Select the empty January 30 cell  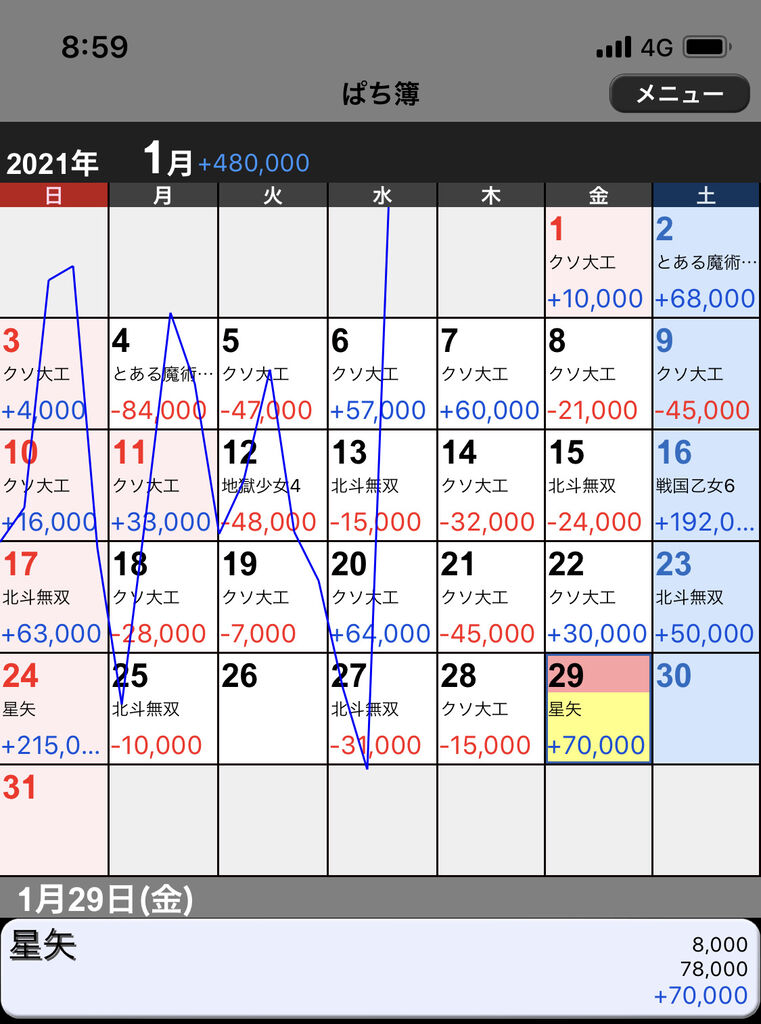[x=707, y=709]
